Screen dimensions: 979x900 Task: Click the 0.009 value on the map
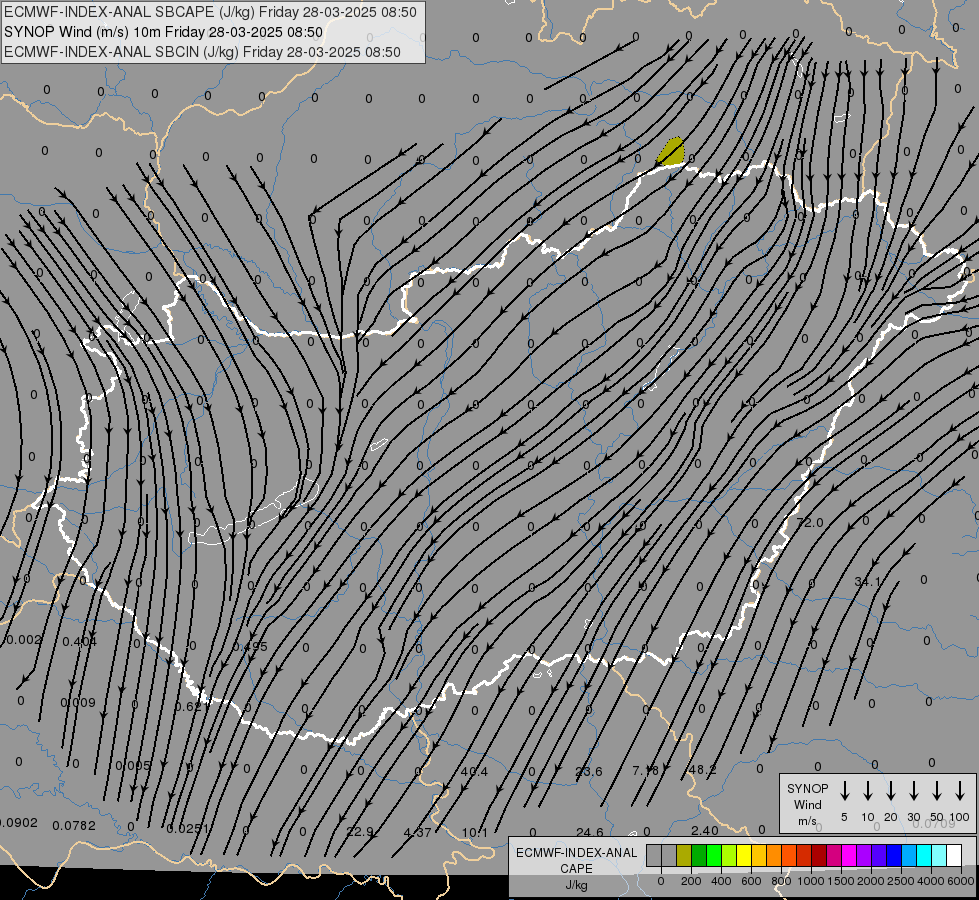tap(78, 703)
